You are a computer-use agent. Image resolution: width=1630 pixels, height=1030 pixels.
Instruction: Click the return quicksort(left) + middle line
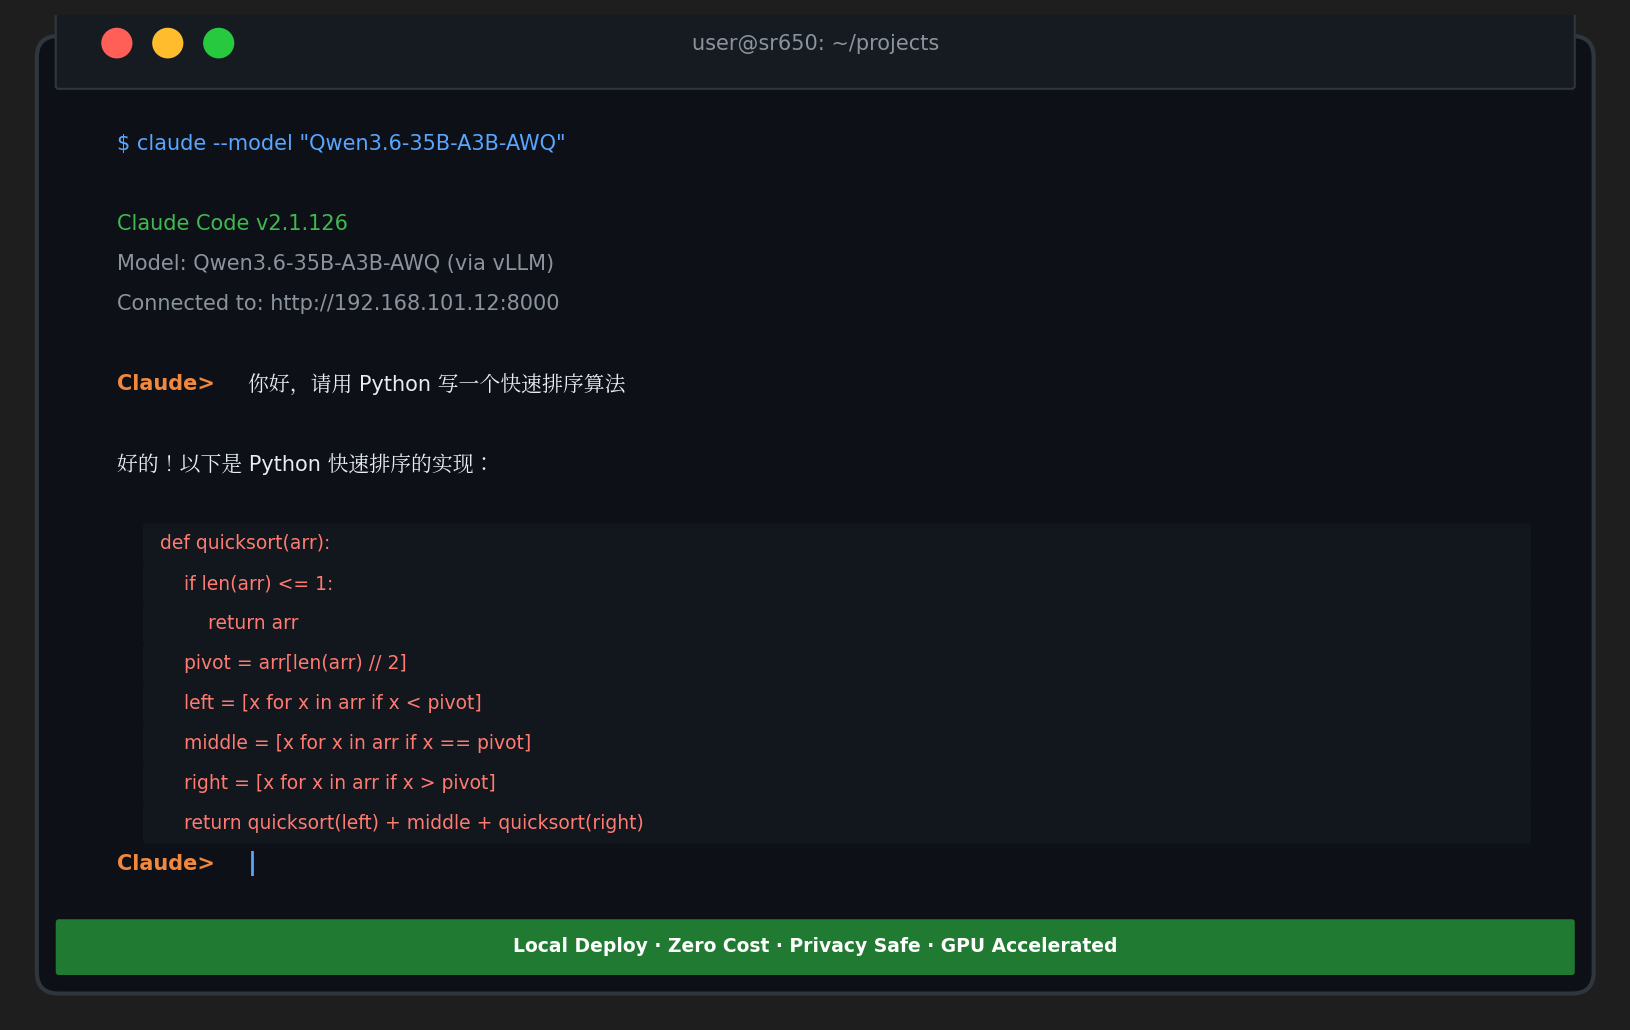414,823
